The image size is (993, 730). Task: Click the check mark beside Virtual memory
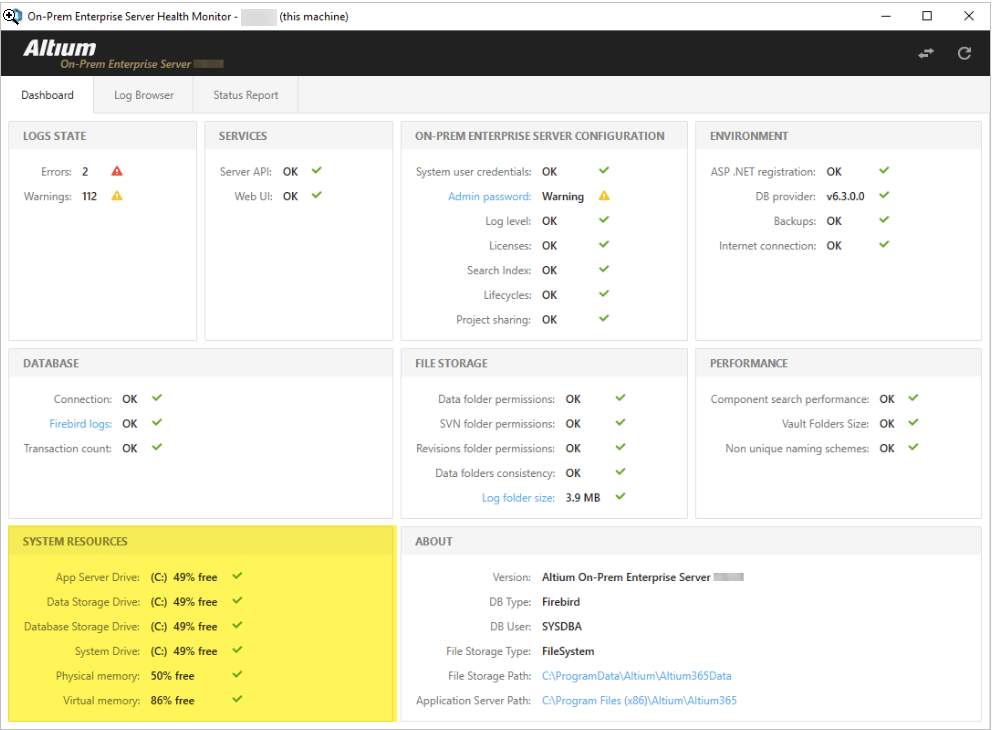point(237,699)
